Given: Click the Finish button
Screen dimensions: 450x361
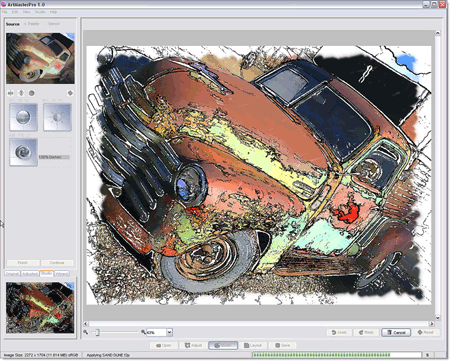Looking at the screenshot, I should coord(23,263).
